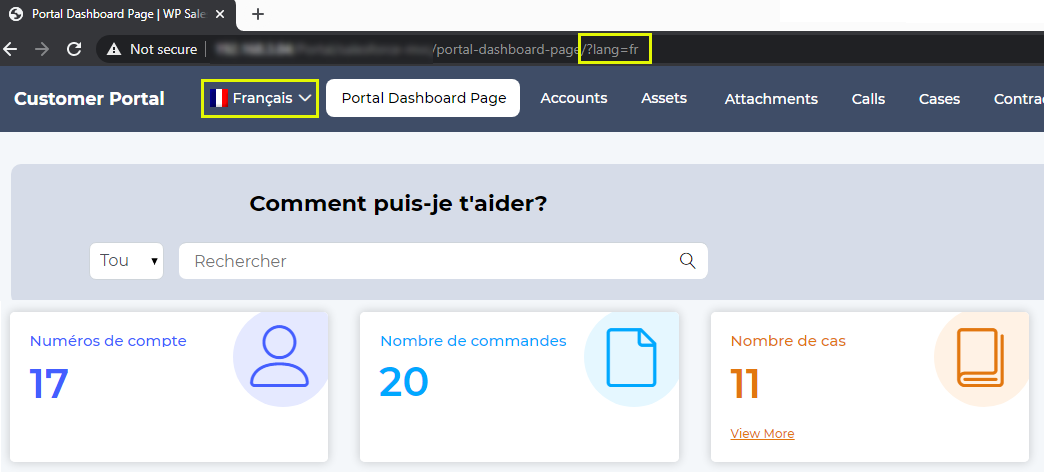Click the French flag icon
The height and width of the screenshot is (472, 1044).
(x=219, y=98)
